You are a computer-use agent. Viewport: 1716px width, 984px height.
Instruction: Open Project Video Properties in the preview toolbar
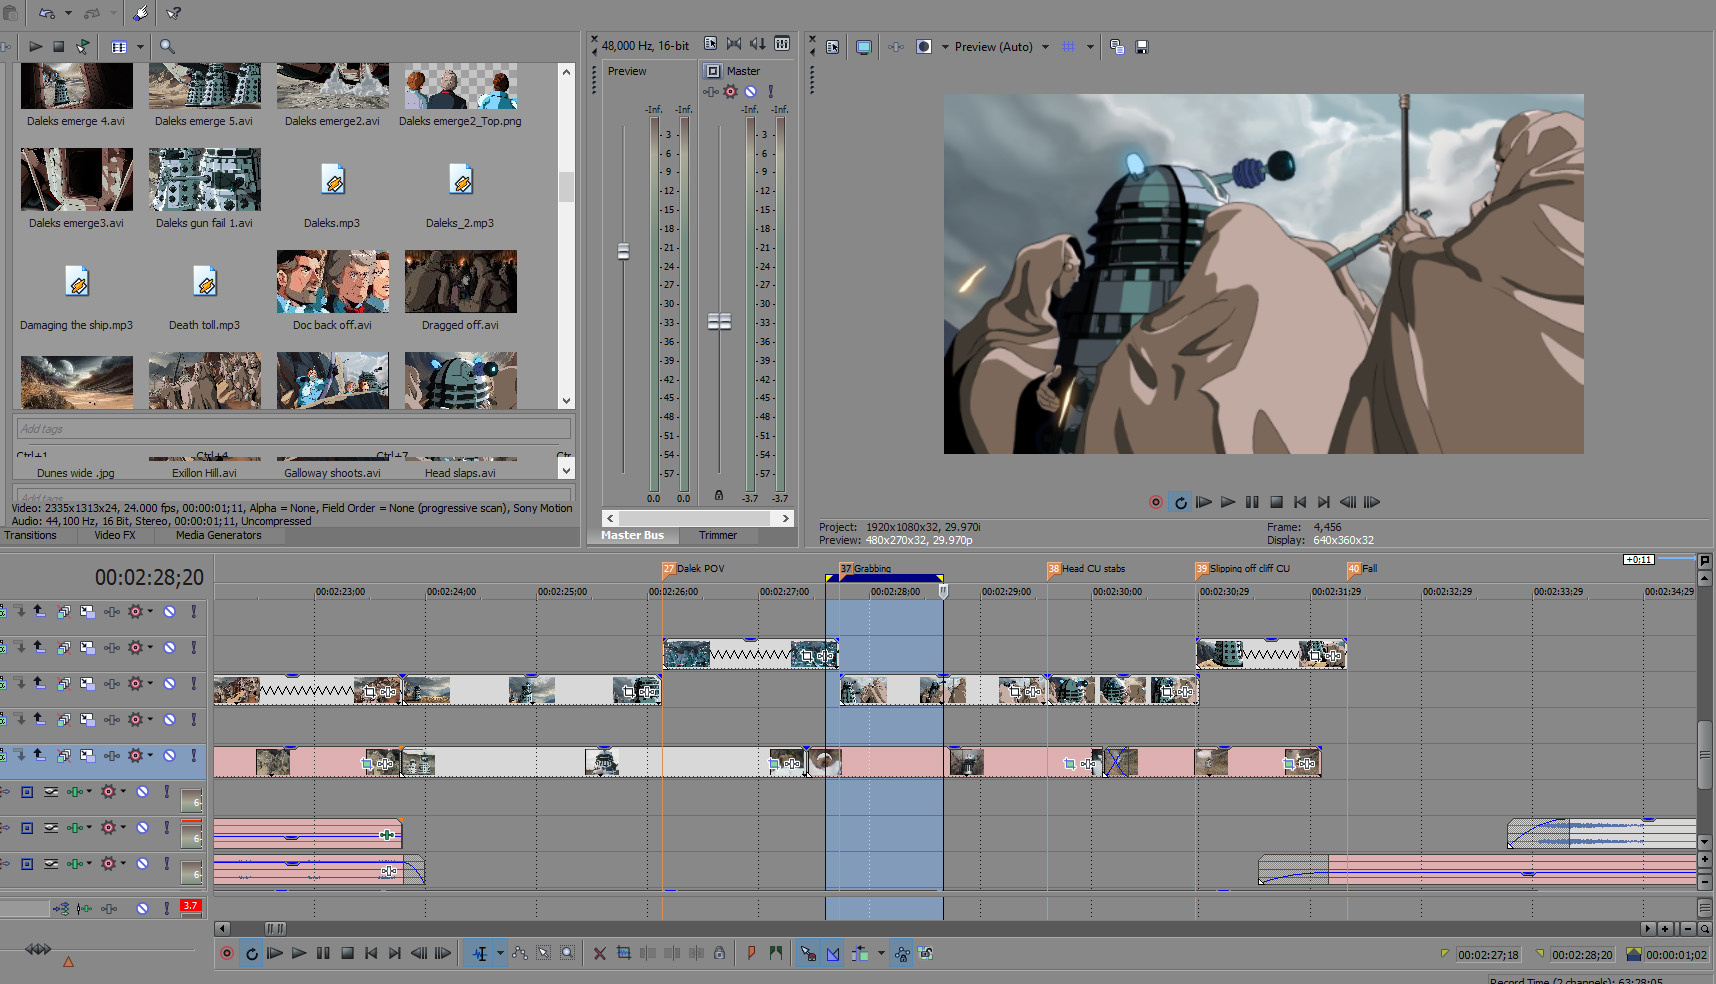(832, 47)
